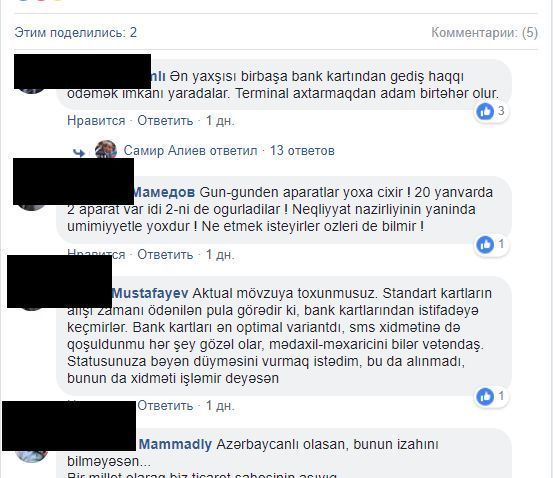
Task: Click the like icon with 3 reactions
Action: point(485,112)
